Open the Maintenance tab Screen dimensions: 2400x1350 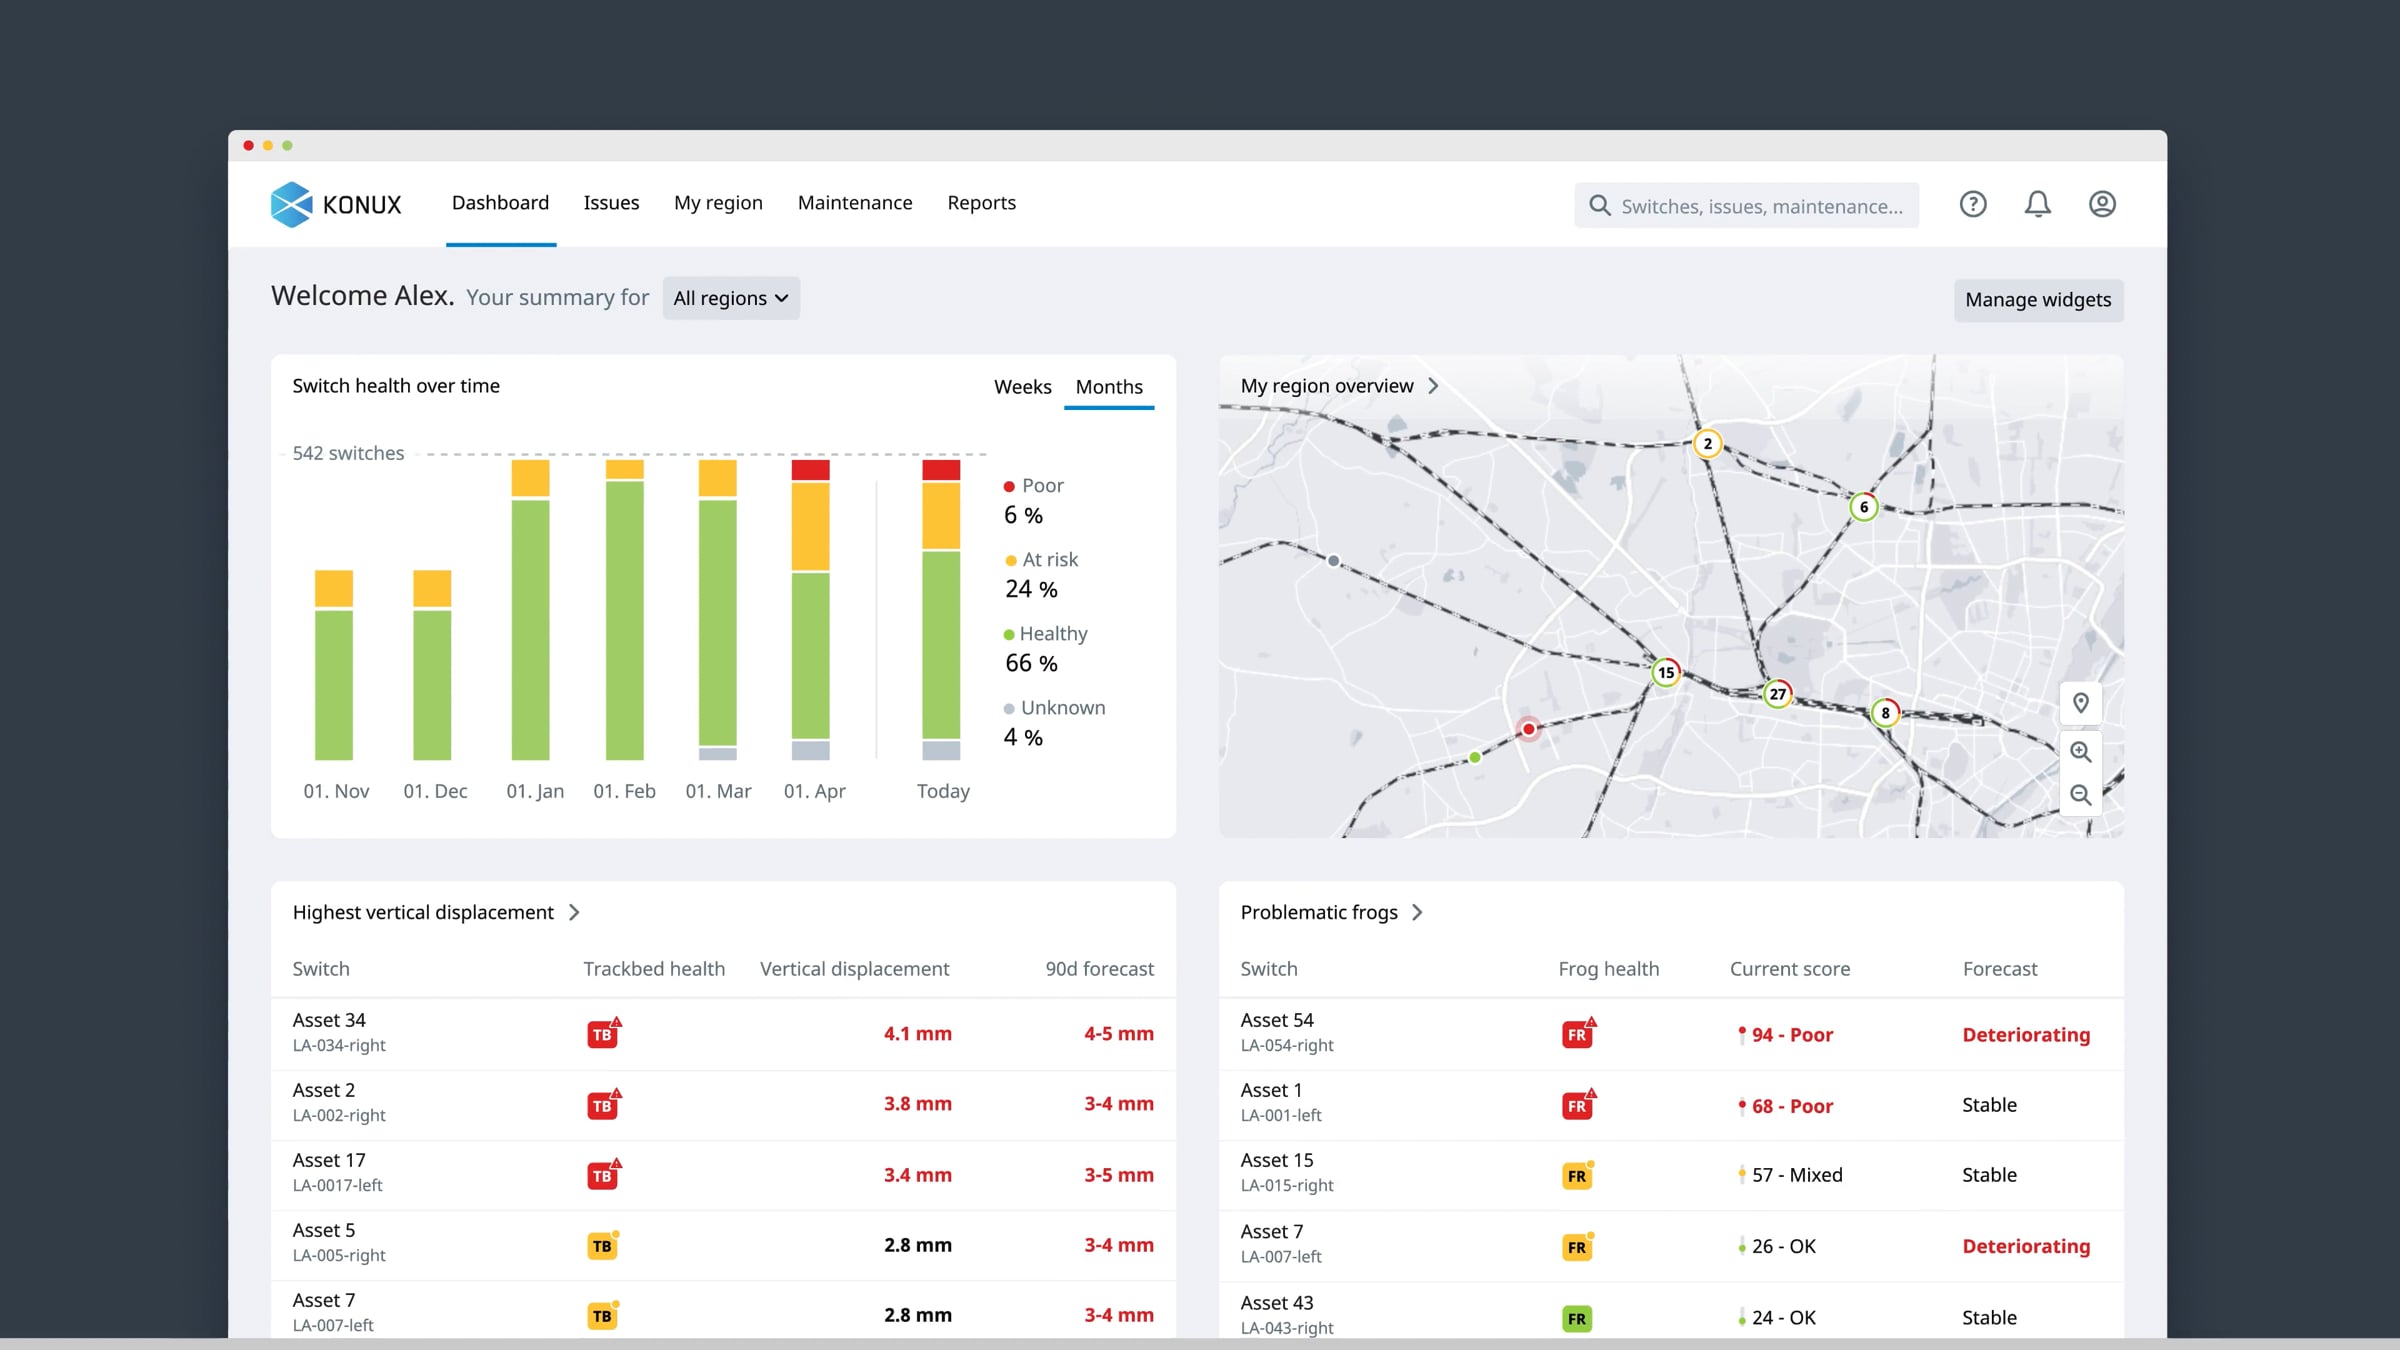855,203
